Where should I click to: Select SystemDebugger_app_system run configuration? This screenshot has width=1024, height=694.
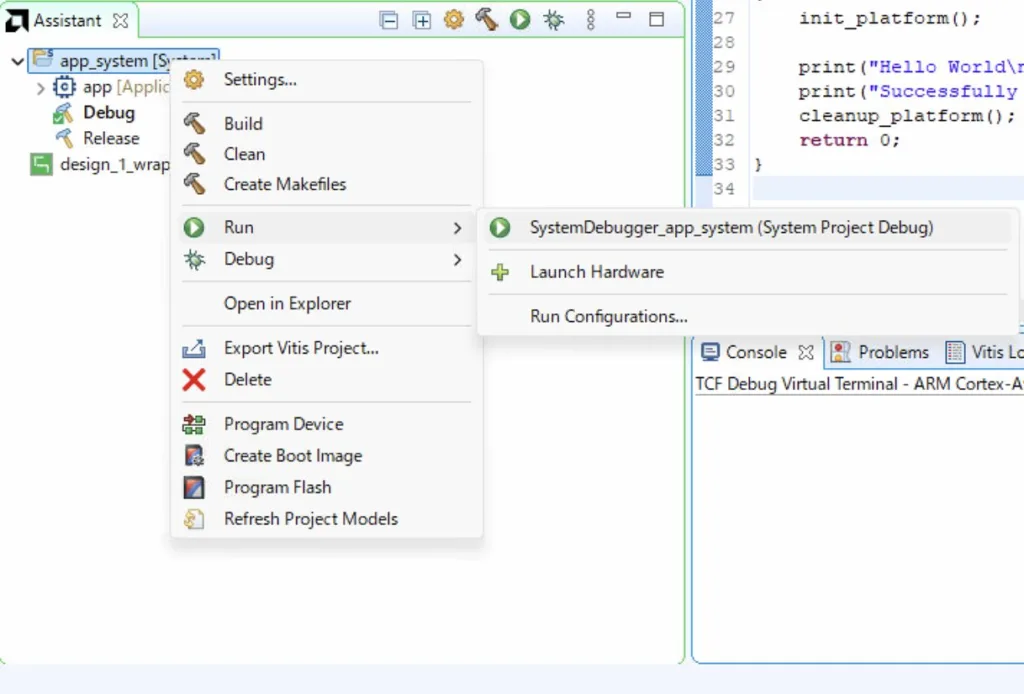point(730,228)
